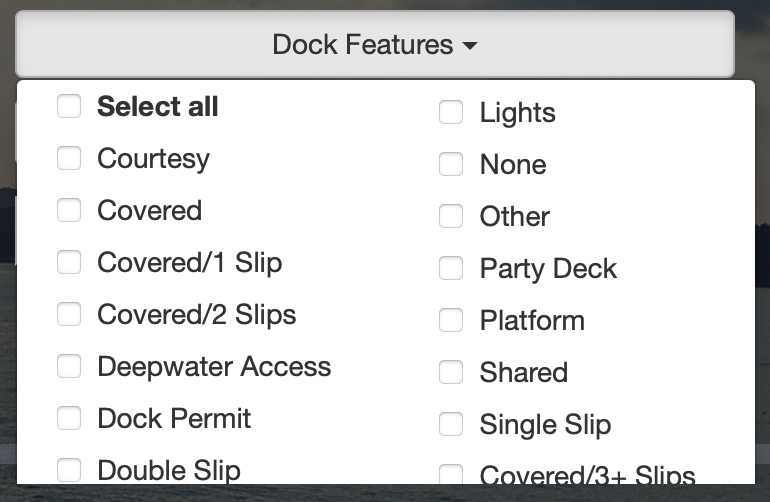Check the Double Slip box
The width and height of the screenshot is (770, 502).
(x=69, y=471)
